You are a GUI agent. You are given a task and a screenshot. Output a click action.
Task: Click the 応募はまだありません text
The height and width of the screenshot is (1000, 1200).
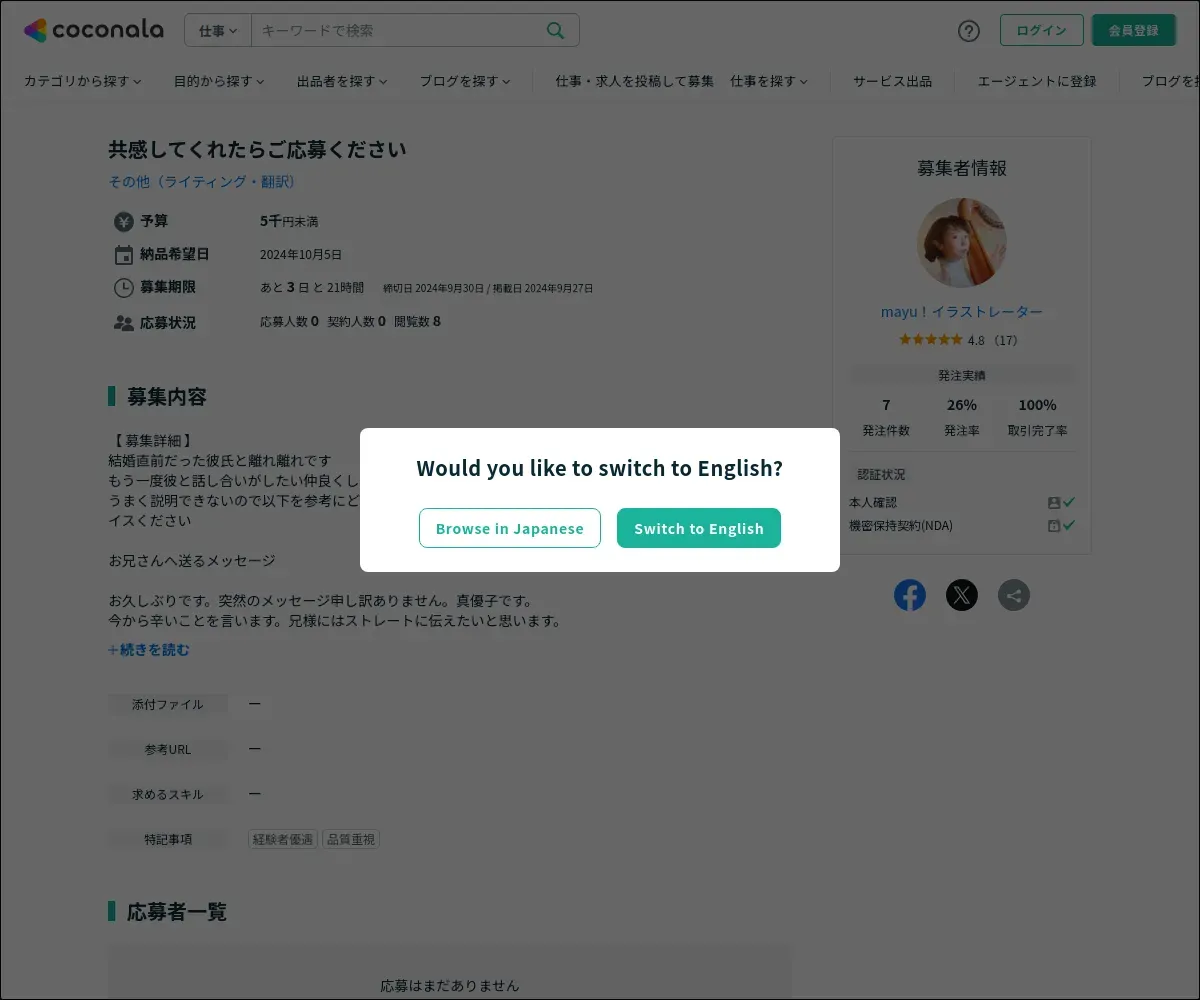(450, 985)
